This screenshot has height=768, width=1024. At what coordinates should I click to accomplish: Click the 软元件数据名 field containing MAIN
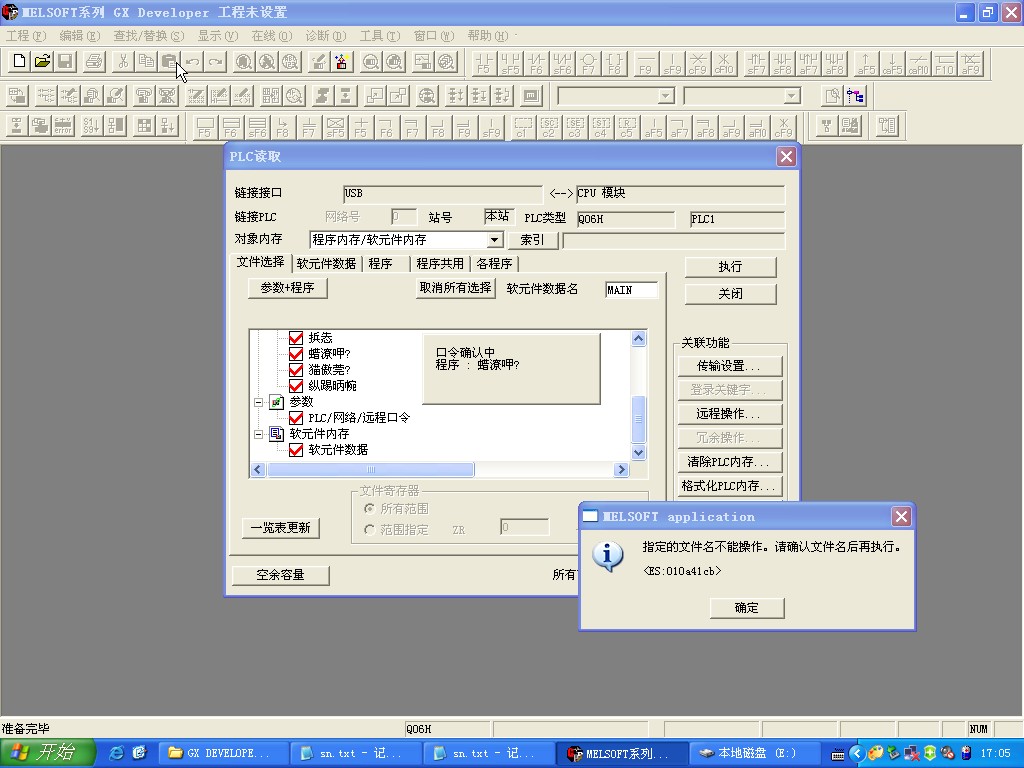tap(632, 290)
